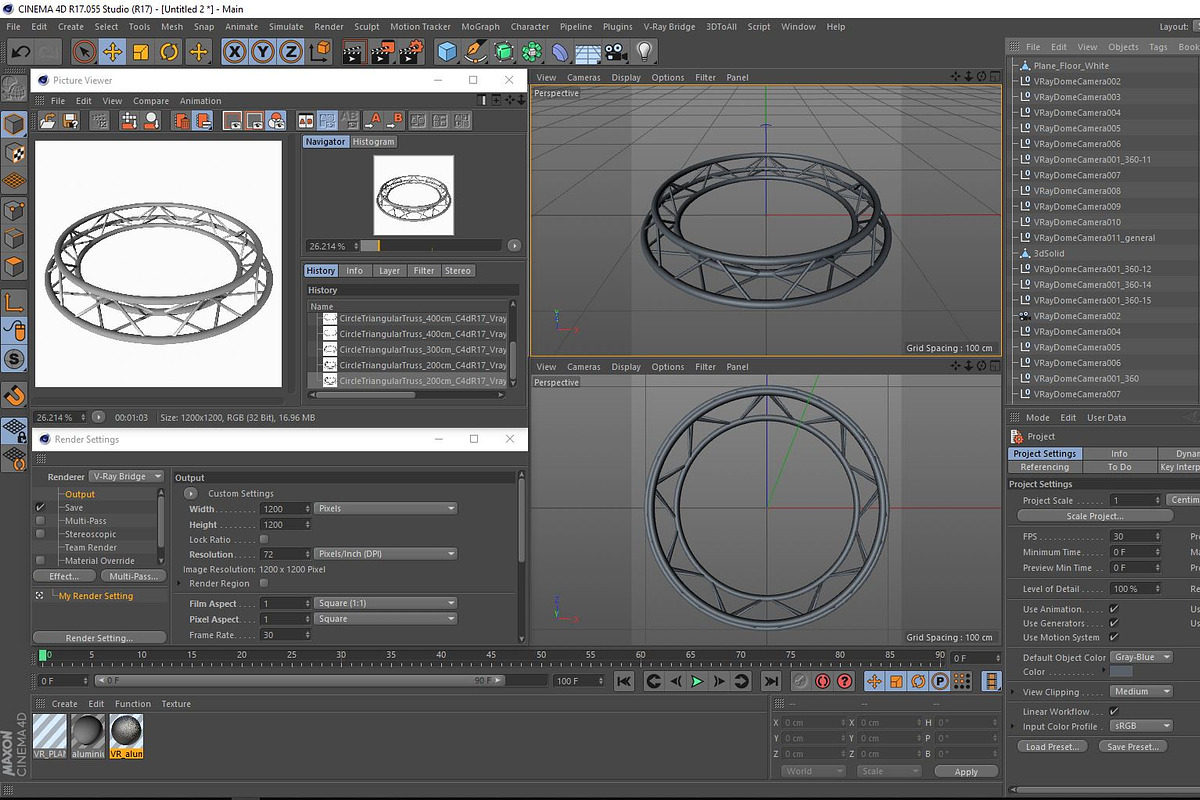1200x800 pixels.
Task: Toggle the X axis lock
Action: pyautogui.click(x=235, y=51)
